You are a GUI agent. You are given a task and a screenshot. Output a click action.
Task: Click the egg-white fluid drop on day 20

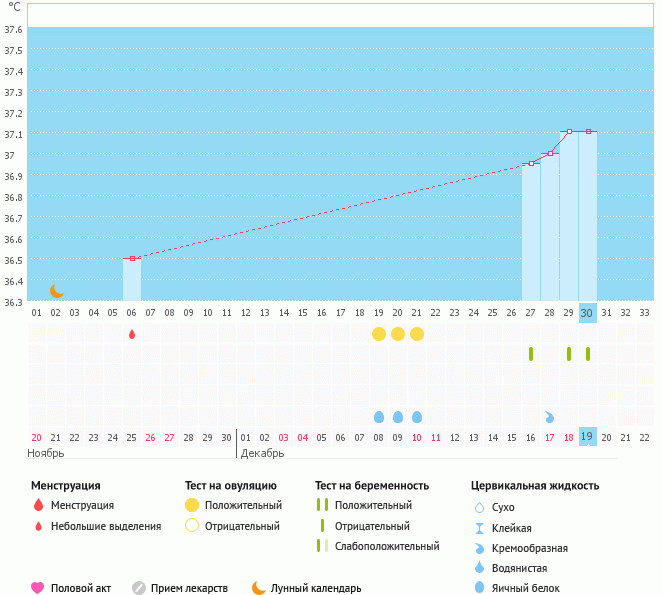[x=398, y=417]
